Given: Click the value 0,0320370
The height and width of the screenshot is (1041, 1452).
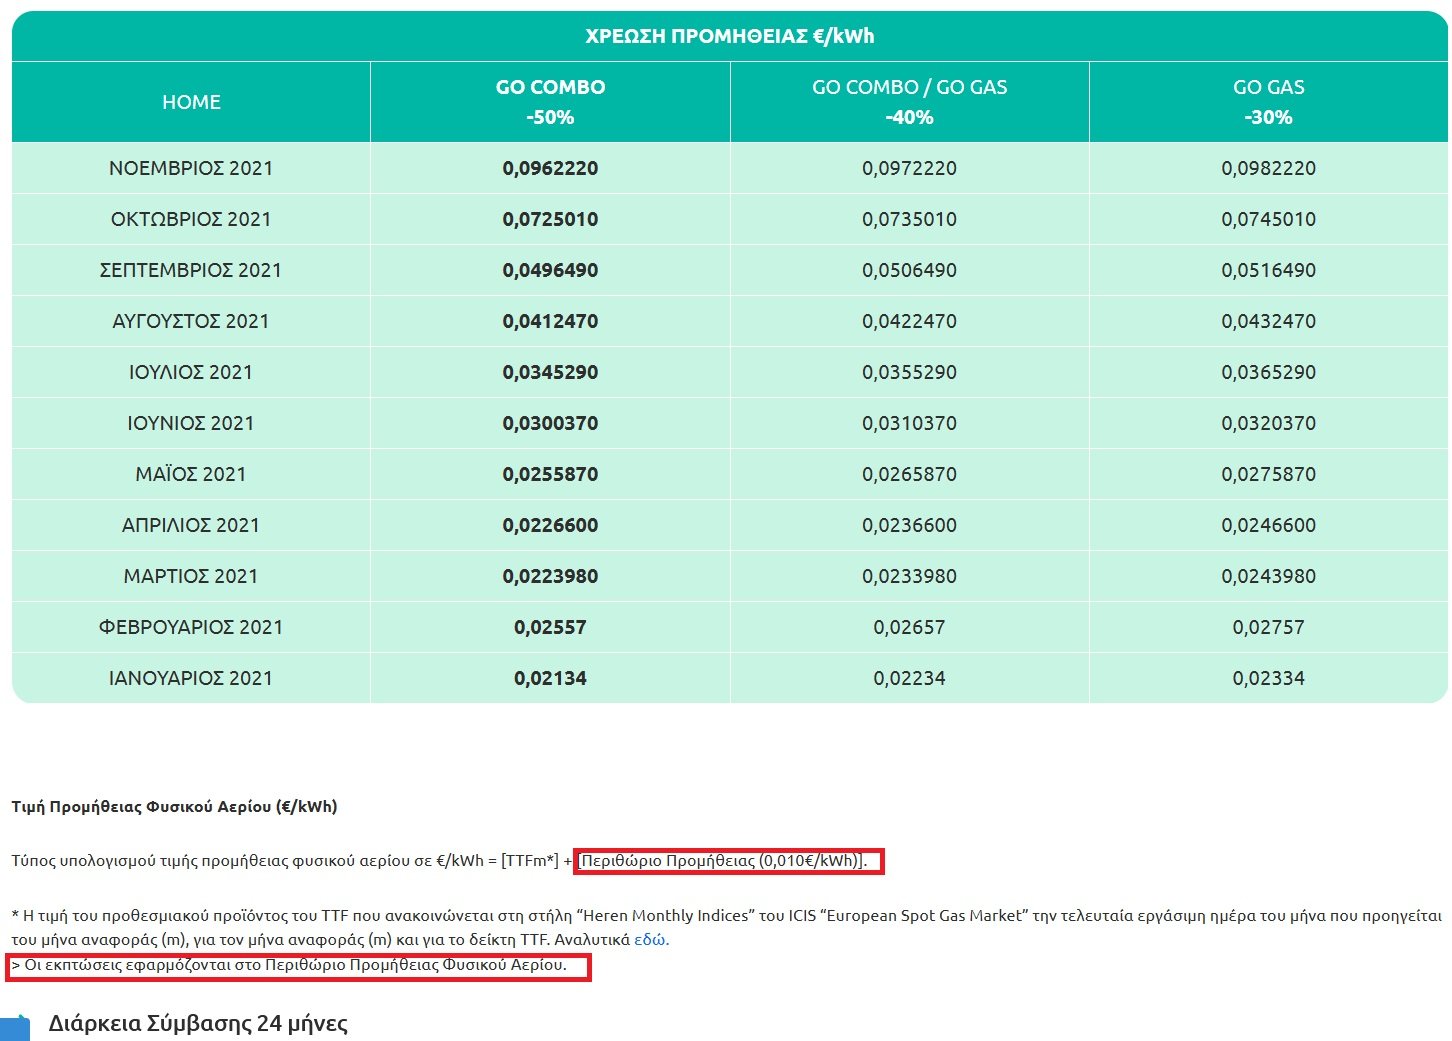Looking at the screenshot, I should [1268, 423].
